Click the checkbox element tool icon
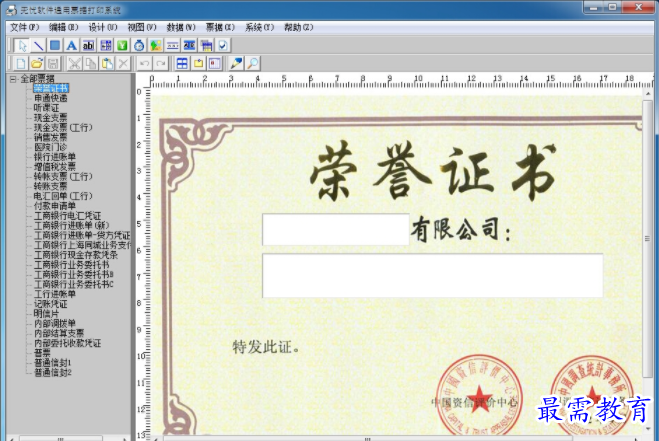This screenshot has height=441, width=659. 223,45
